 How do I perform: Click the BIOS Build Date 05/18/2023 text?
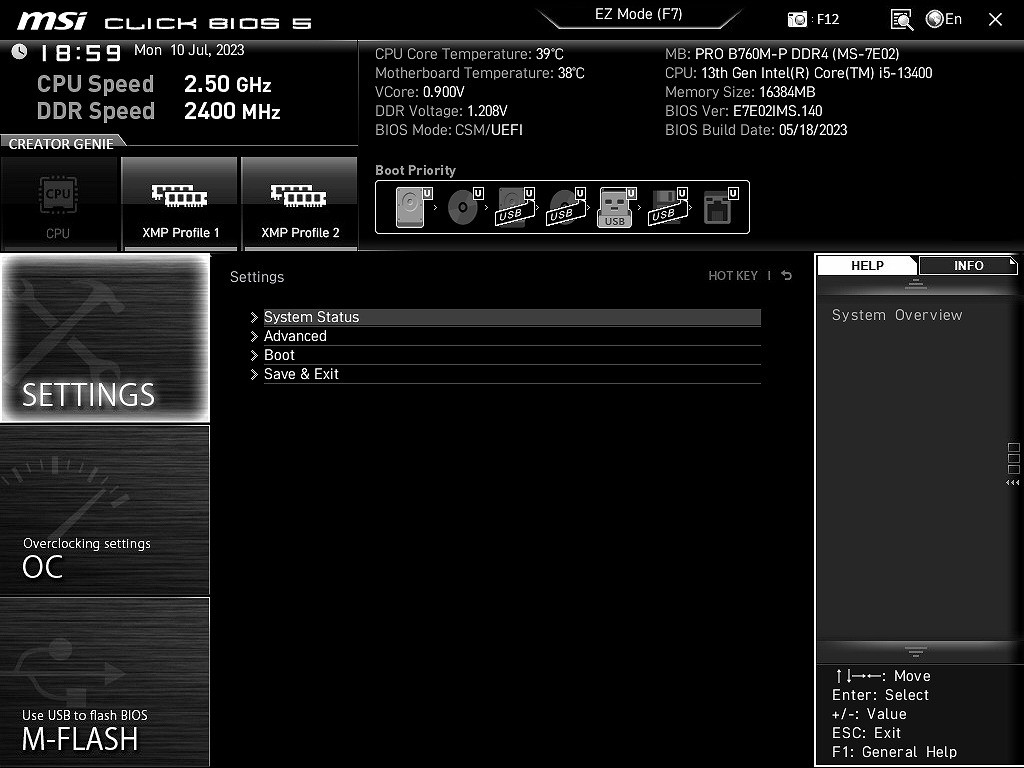point(756,130)
